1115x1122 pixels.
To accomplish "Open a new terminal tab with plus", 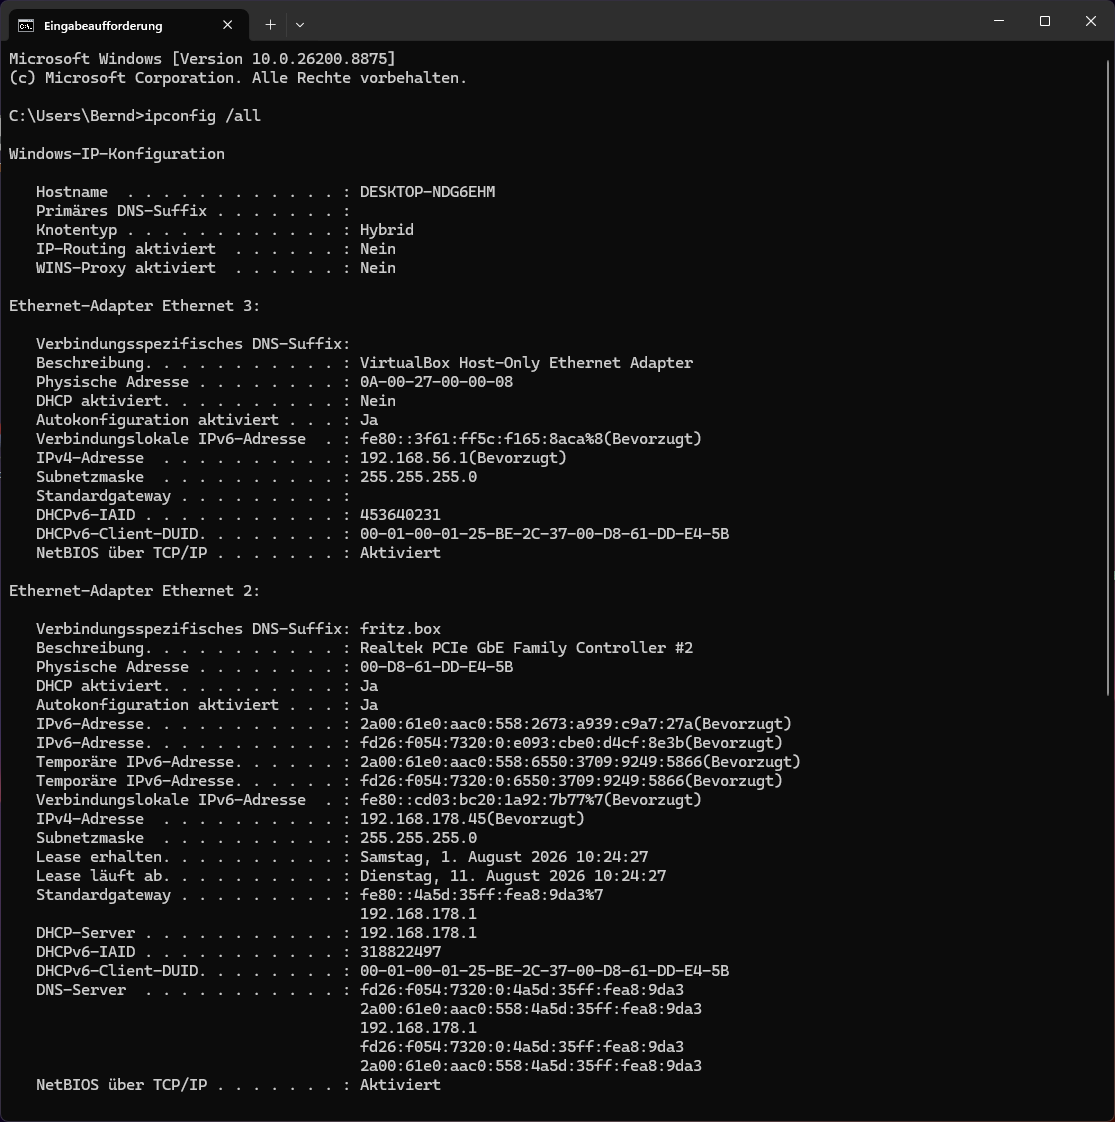I will pyautogui.click(x=270, y=25).
